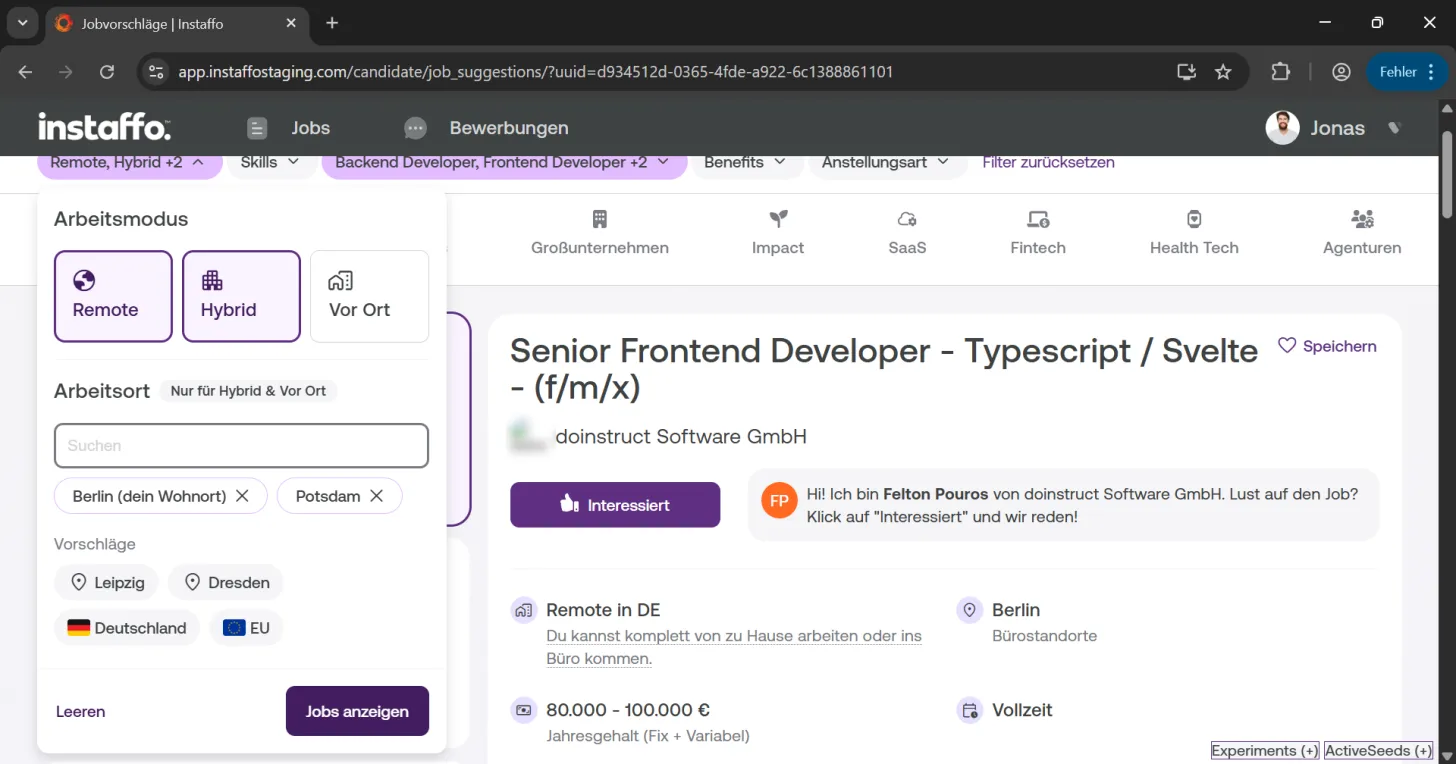This screenshot has width=1456, height=764.
Task: Open the Jobs navigation item
Action: pos(288,128)
